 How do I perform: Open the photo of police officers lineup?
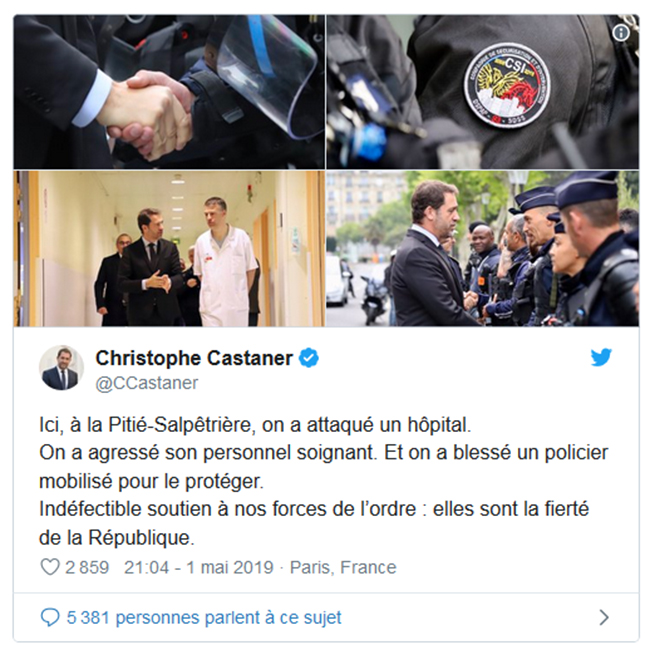[x=483, y=248]
